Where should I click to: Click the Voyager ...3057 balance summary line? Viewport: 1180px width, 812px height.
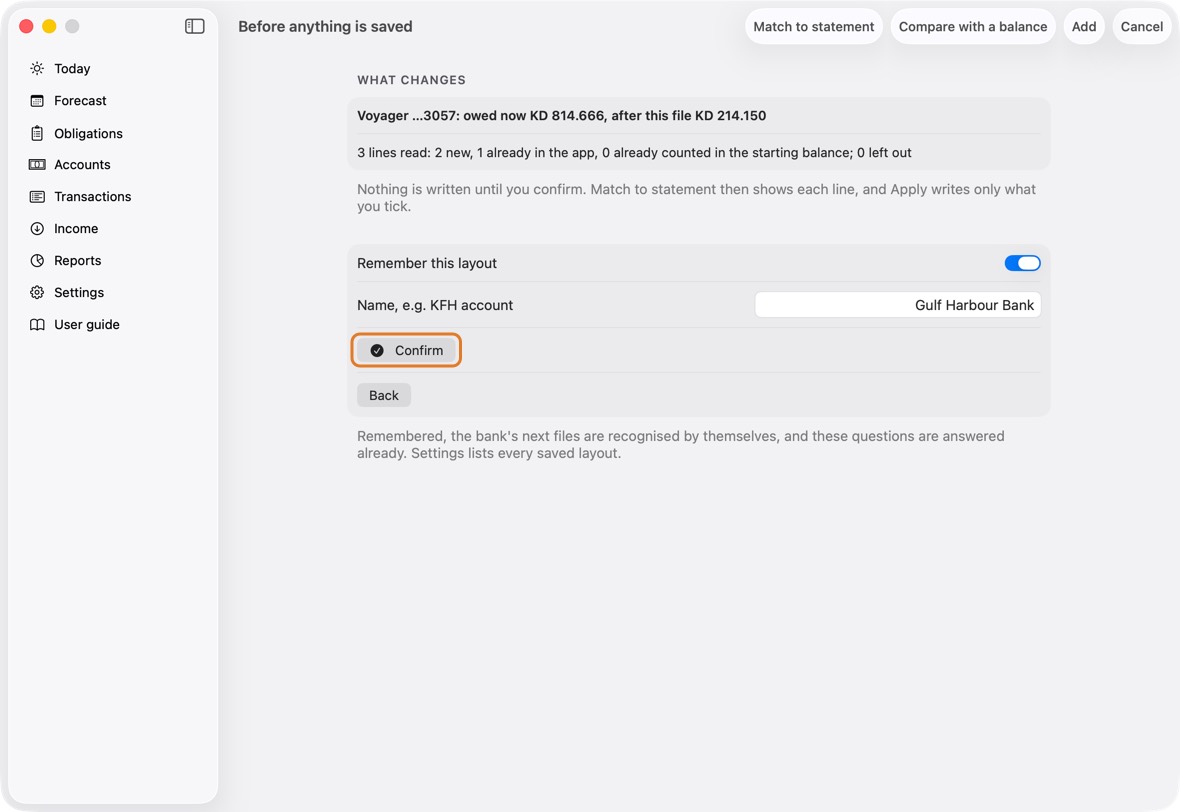(561, 116)
